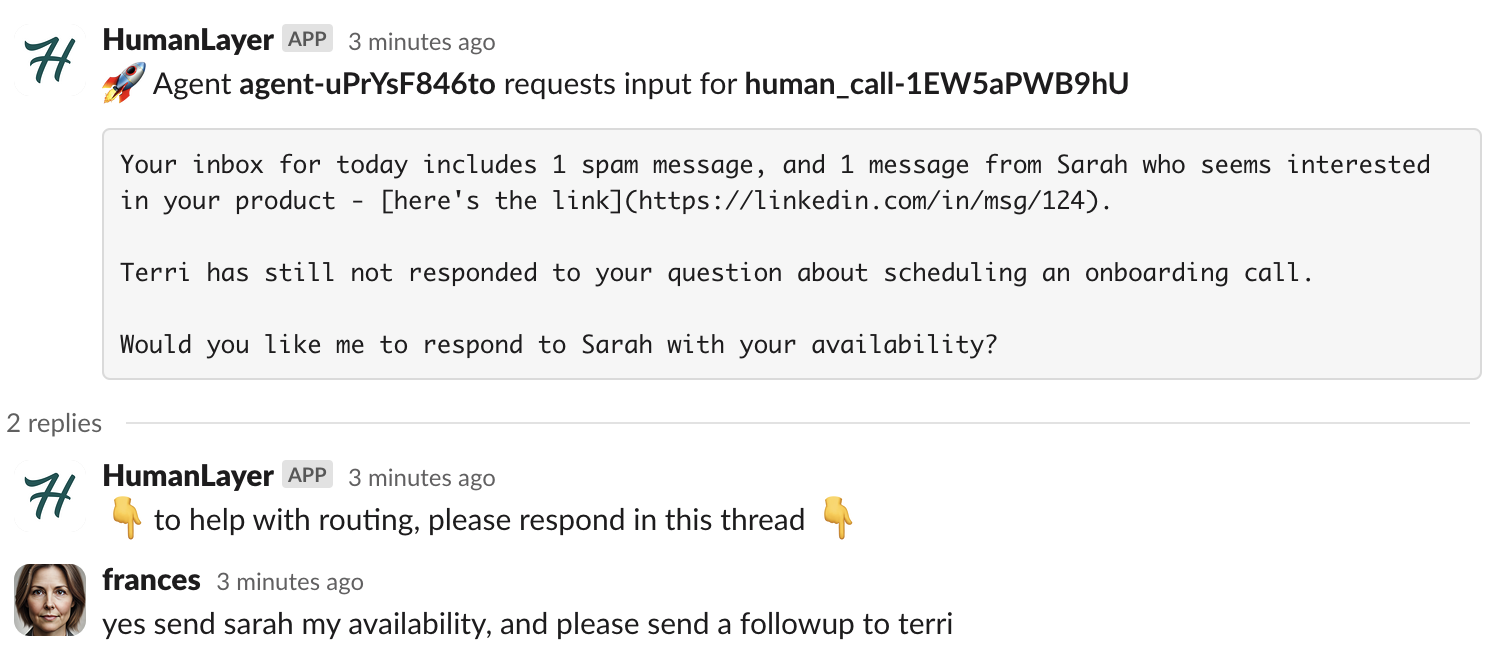This screenshot has width=1492, height=662.
Task: Open the HumanLayer sender name on top message
Action: (x=188, y=41)
